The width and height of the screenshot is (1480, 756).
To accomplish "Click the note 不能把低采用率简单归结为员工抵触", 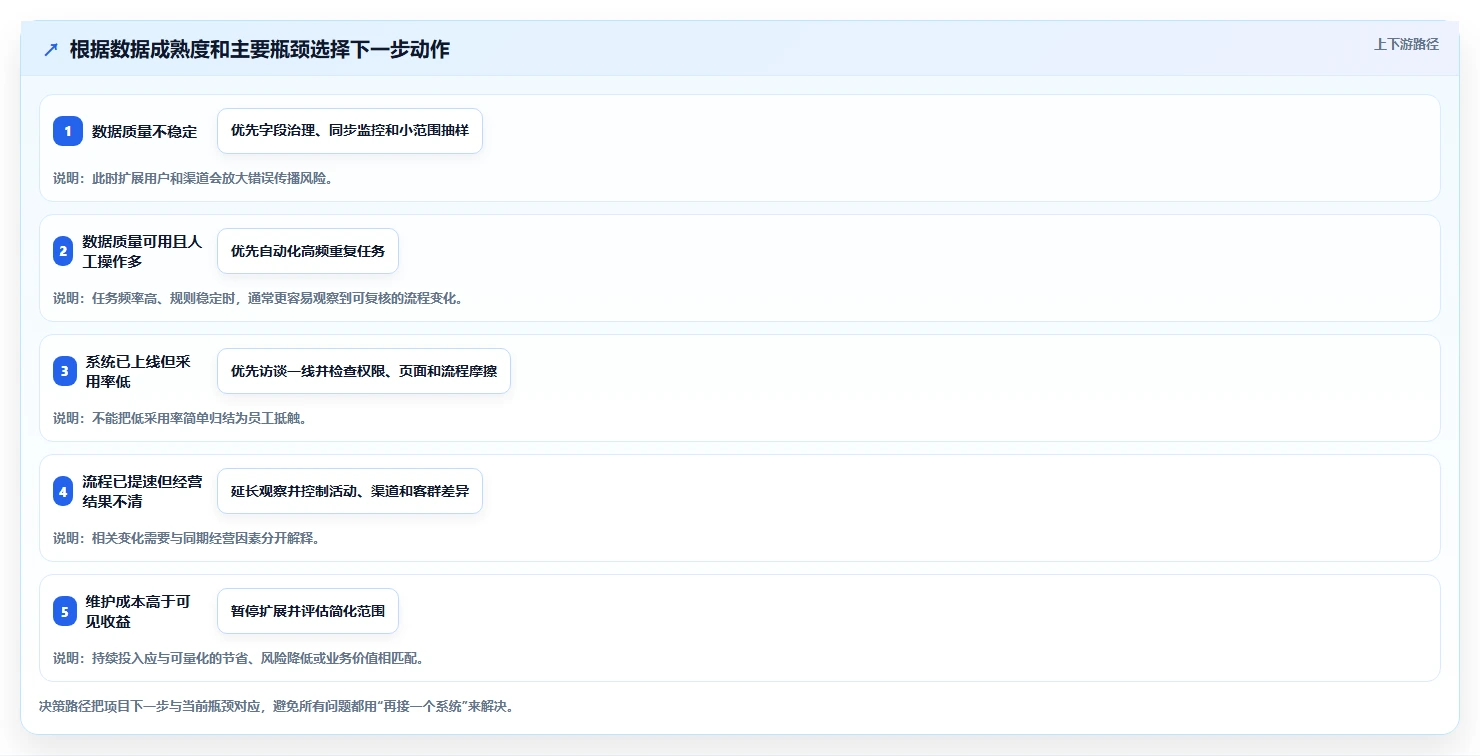I will click(179, 418).
